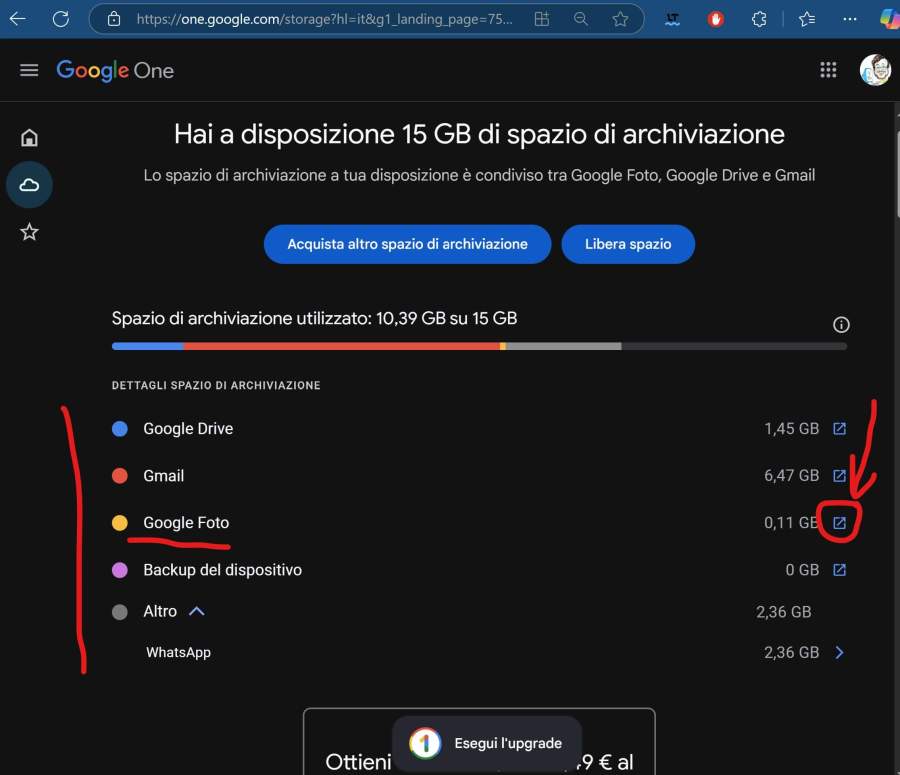Open the browser settings three-dot menu

pyautogui.click(x=850, y=19)
